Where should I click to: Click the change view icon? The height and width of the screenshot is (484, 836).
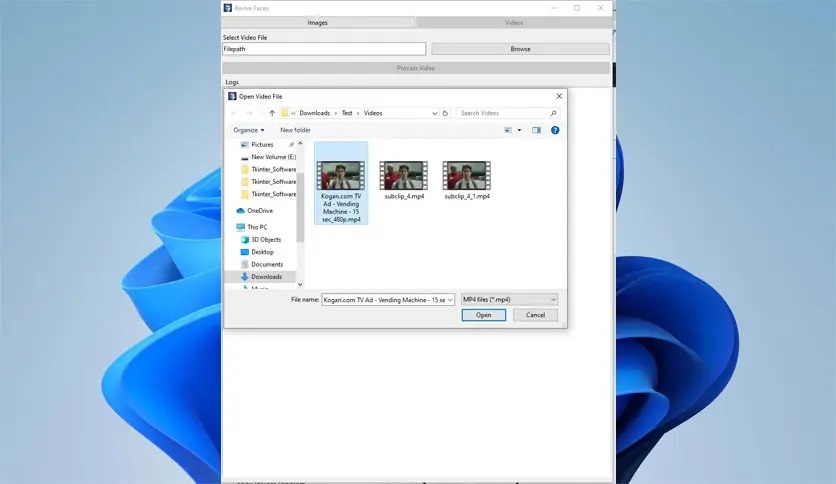pos(508,130)
